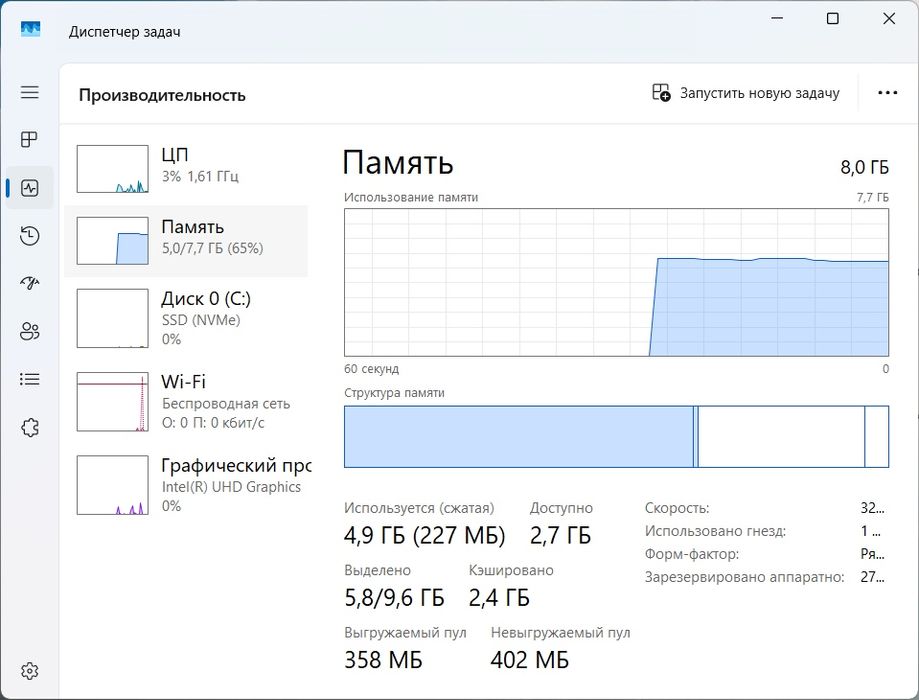The image size is (919, 700).
Task: Click 'Производительность' page title
Action: click(x=162, y=95)
